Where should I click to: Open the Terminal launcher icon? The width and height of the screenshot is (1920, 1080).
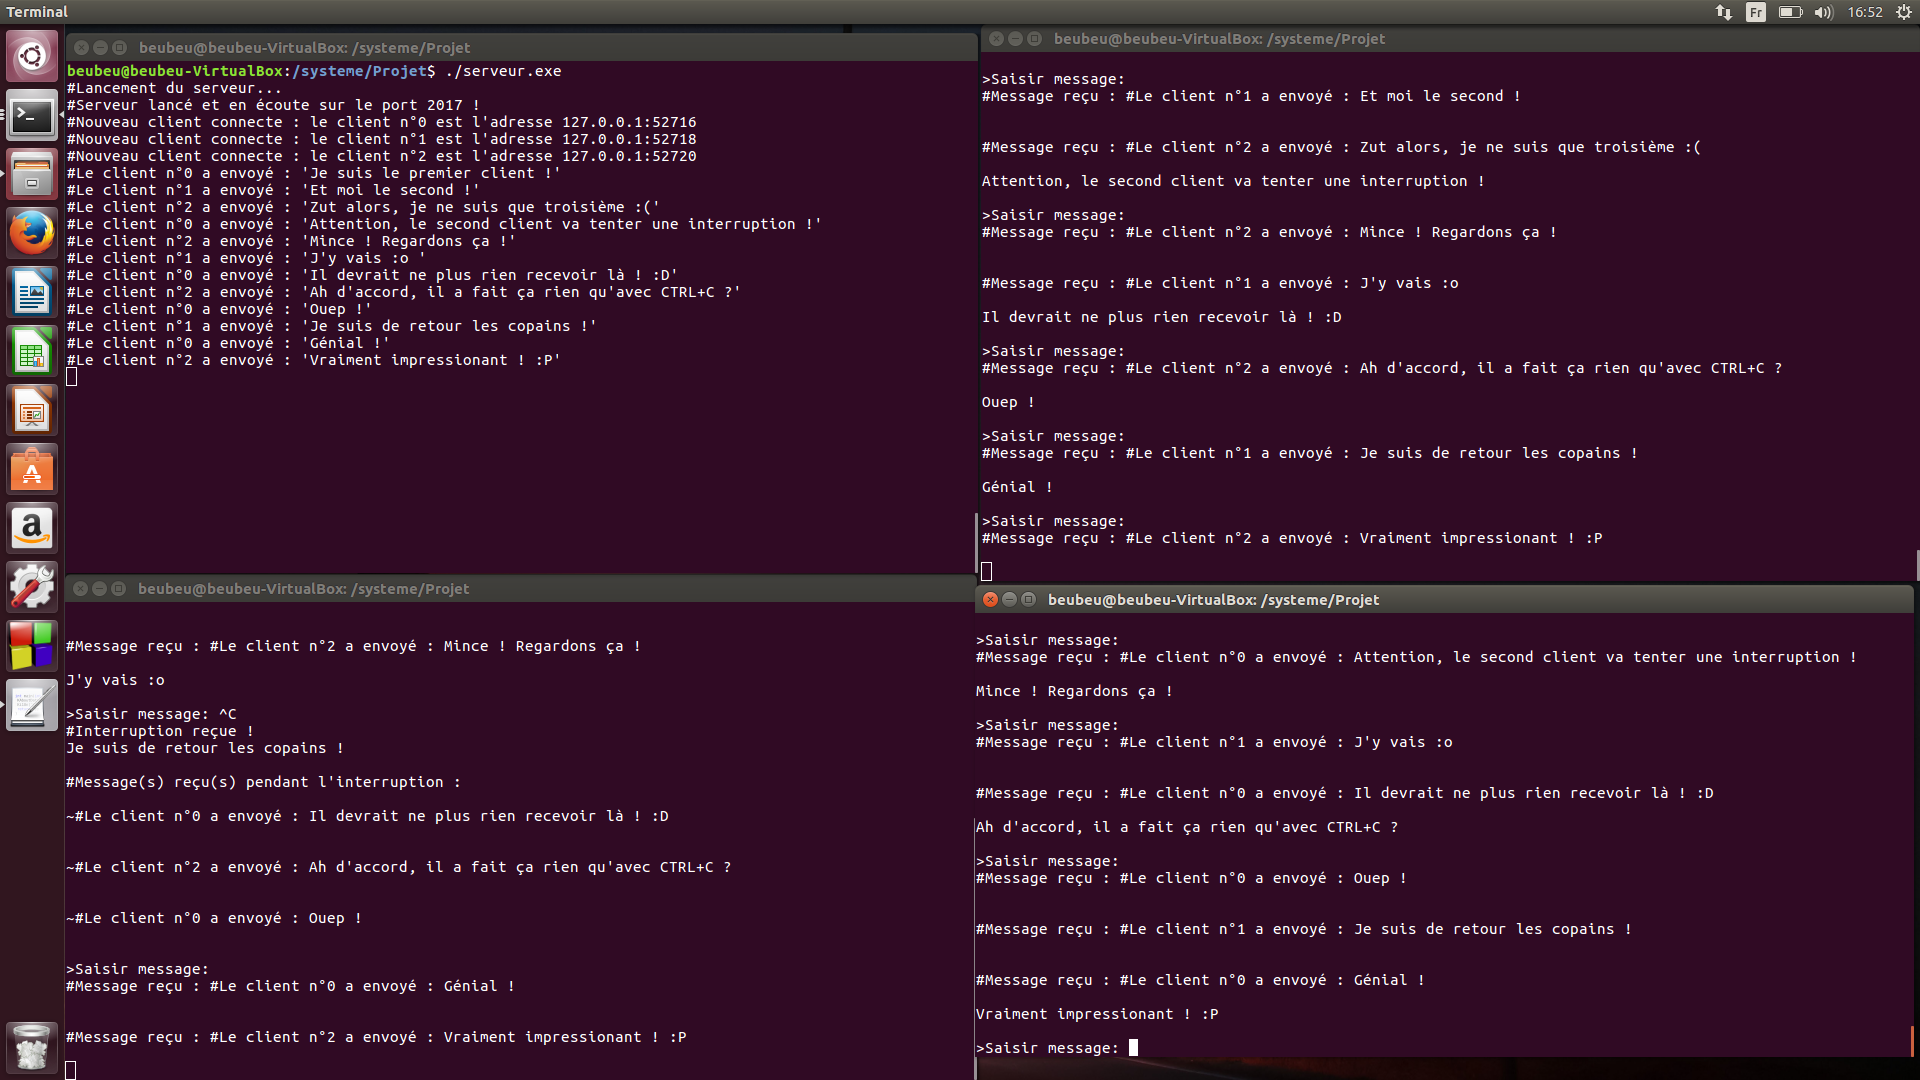point(32,116)
